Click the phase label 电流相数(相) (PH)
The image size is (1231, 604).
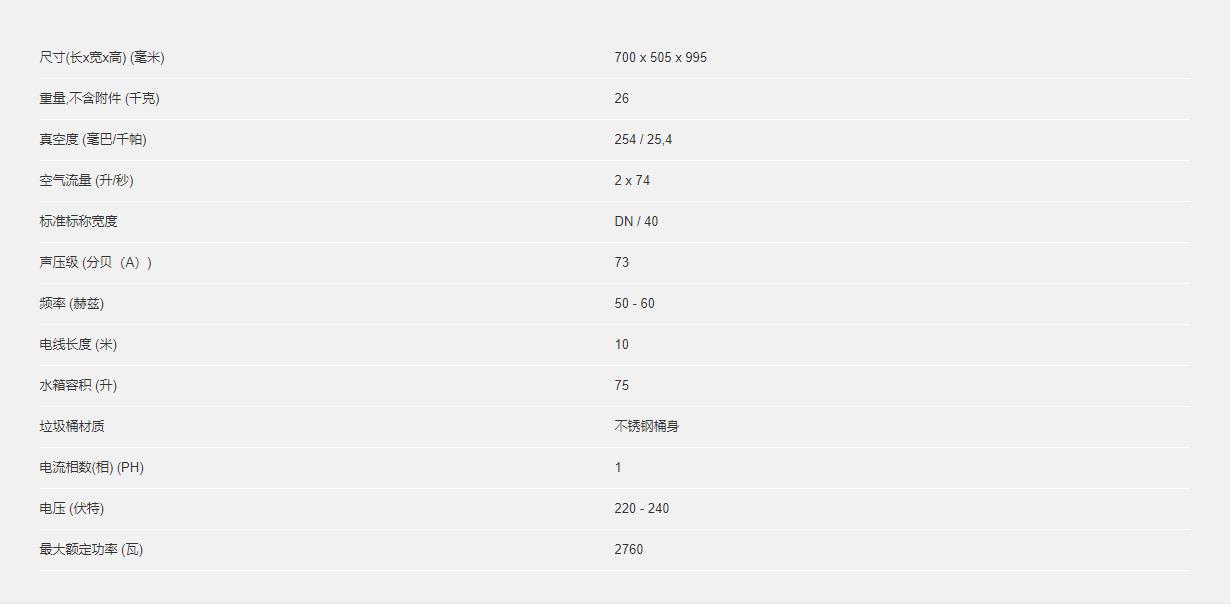coord(92,467)
